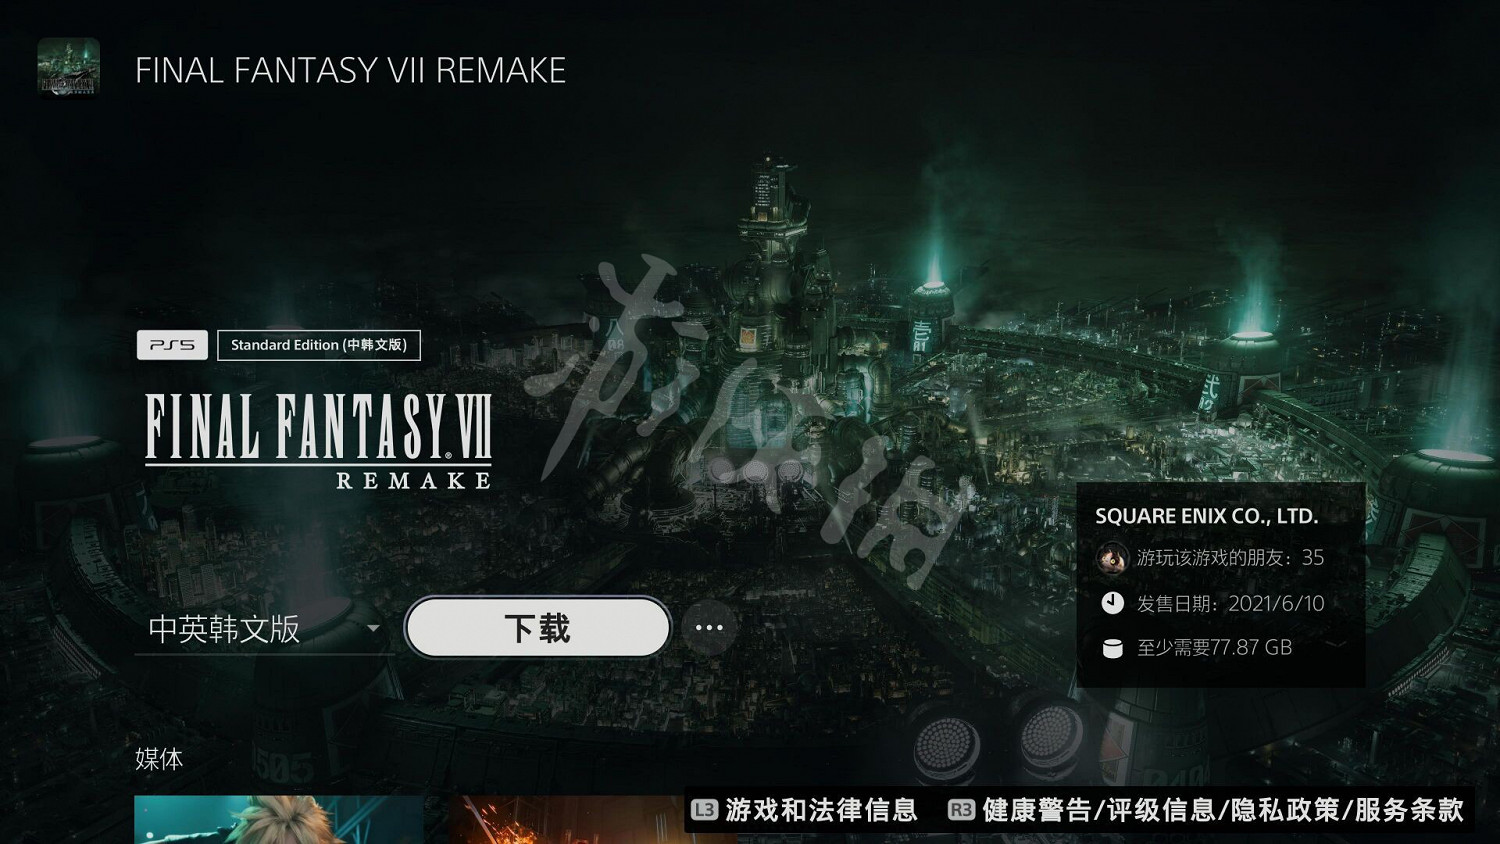The image size is (1500, 844).
Task: Click the page title text at top
Action: click(350, 70)
